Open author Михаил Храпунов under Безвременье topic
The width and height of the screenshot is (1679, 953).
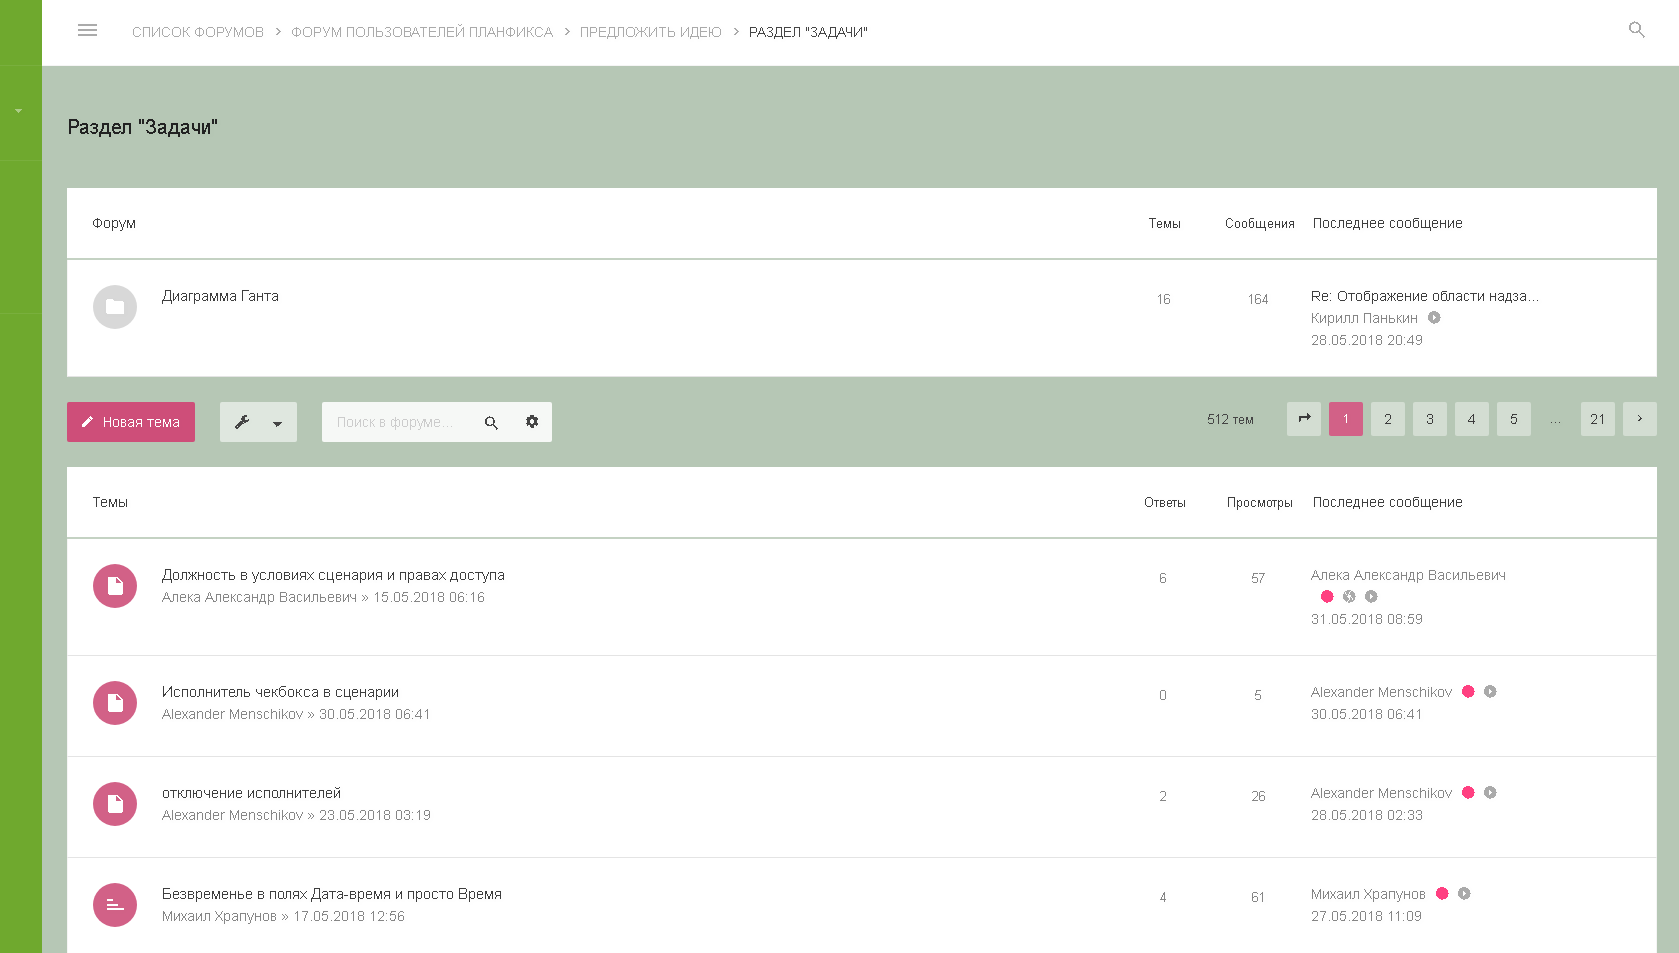tap(219, 916)
